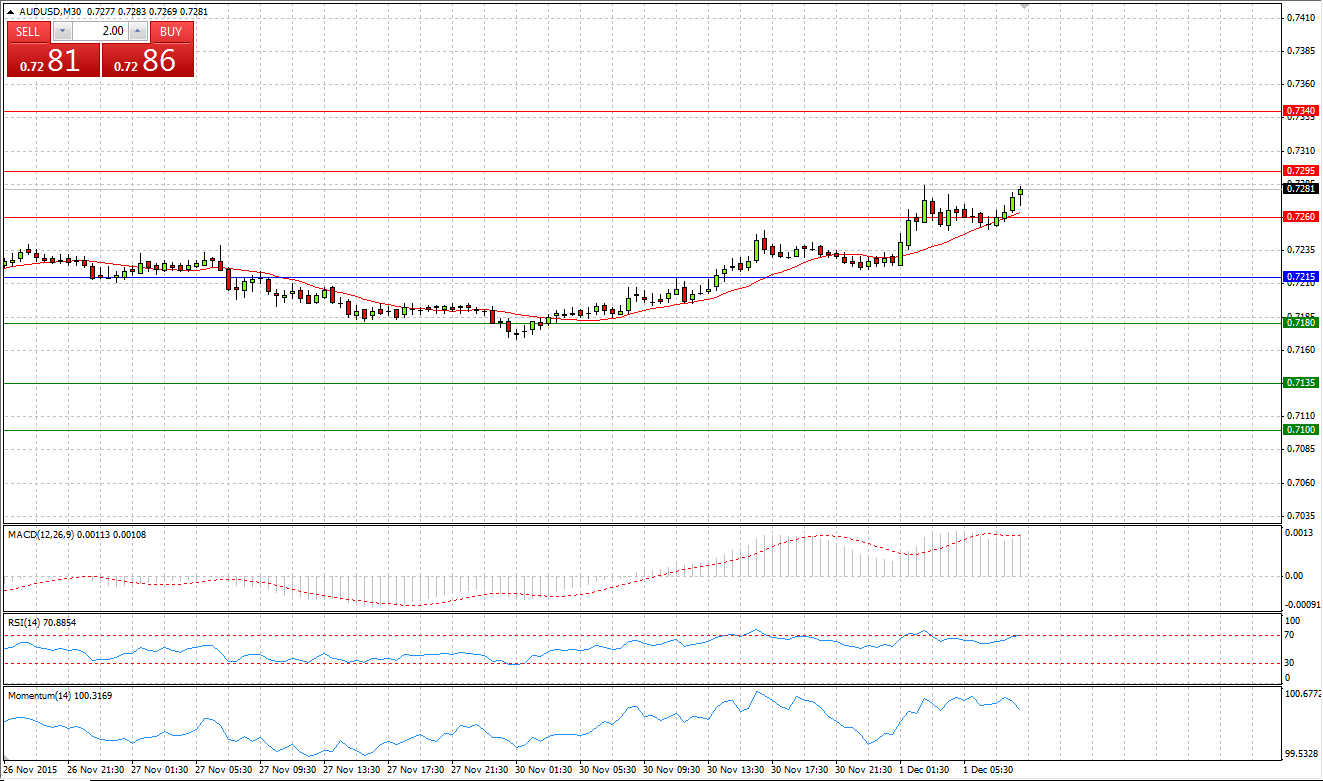The width and height of the screenshot is (1323, 781).
Task: Select the 0.7260 red price level label
Action: coord(1300,216)
